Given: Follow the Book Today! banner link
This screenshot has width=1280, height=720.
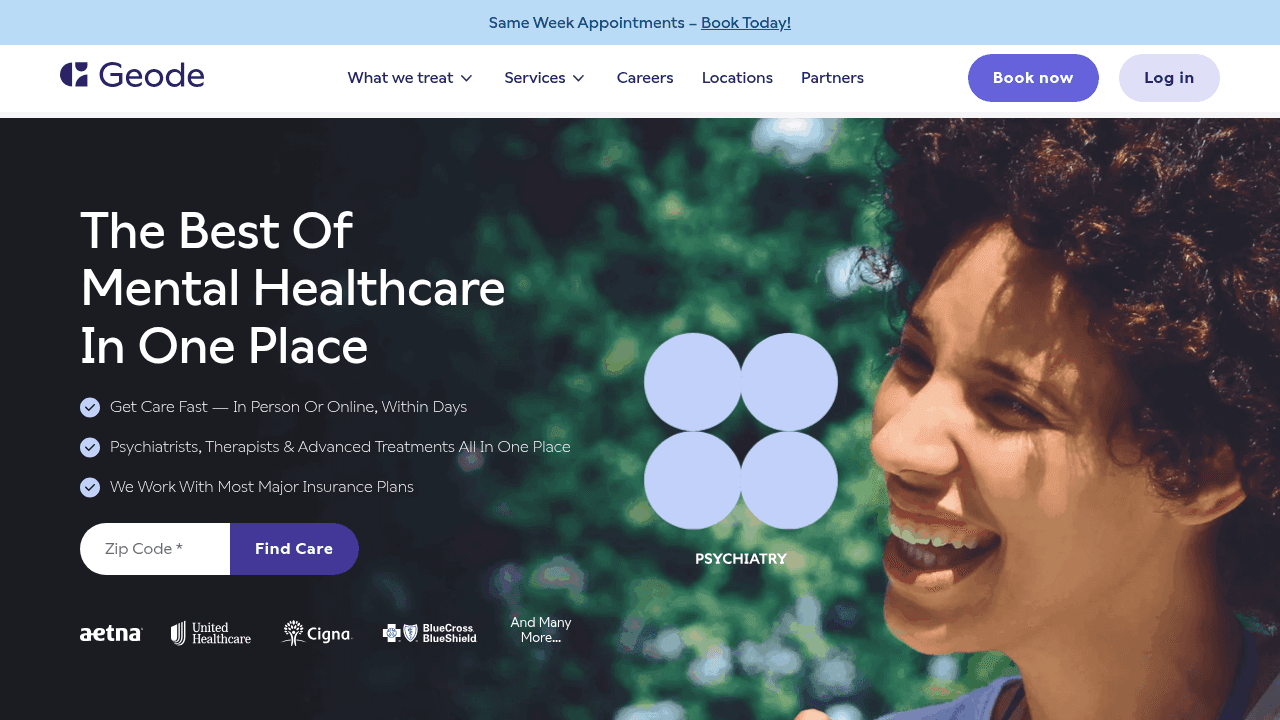Looking at the screenshot, I should pyautogui.click(x=746, y=22).
